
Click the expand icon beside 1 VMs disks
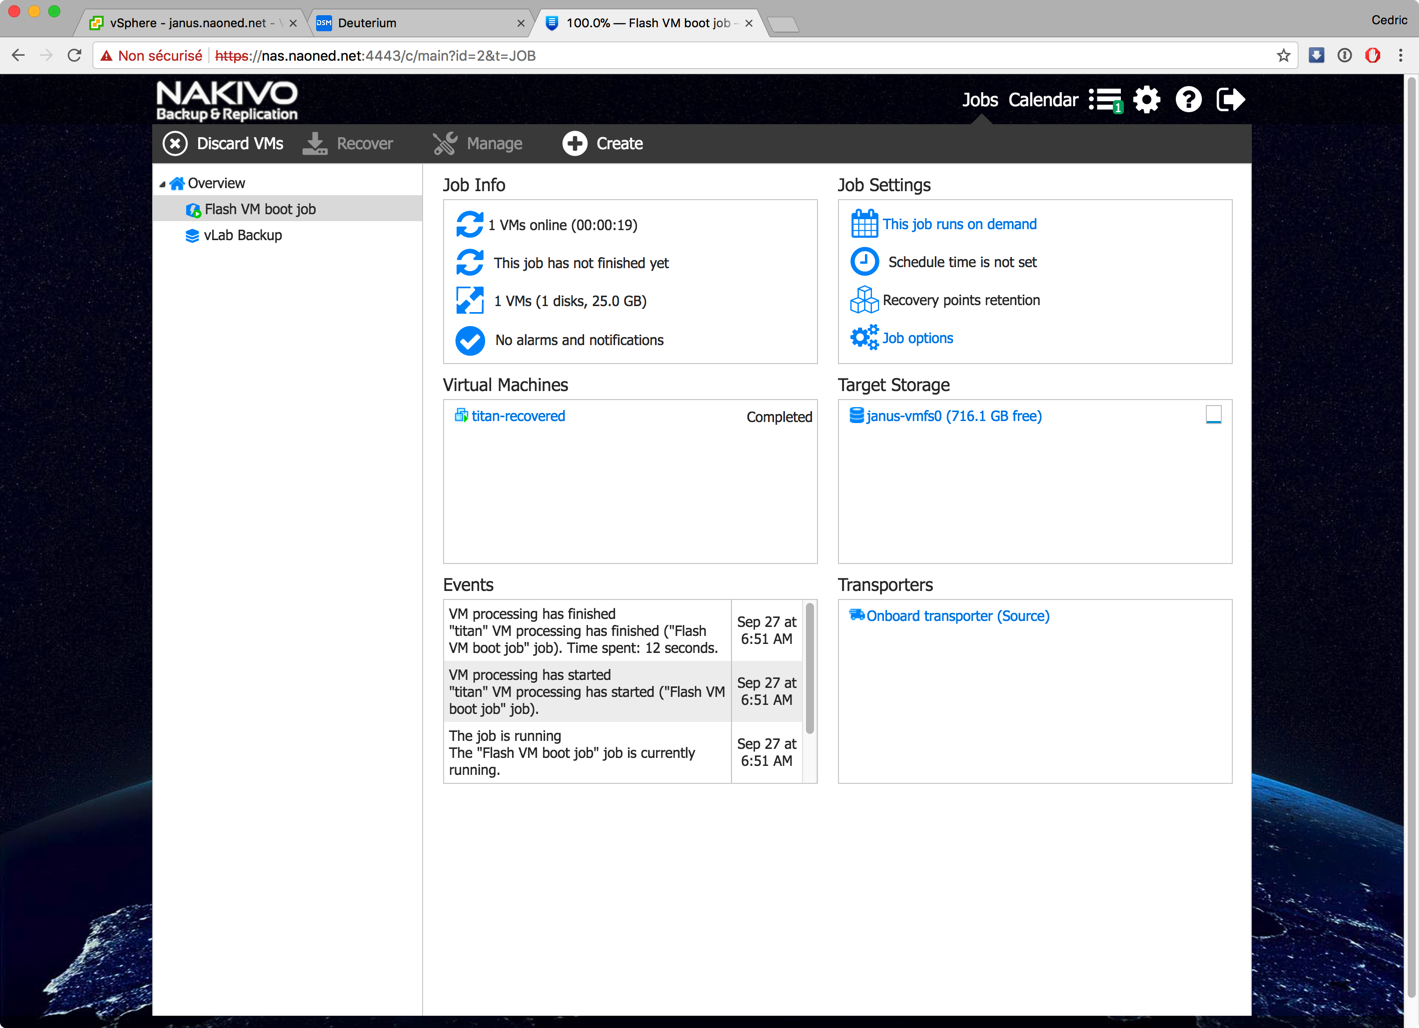point(469,301)
